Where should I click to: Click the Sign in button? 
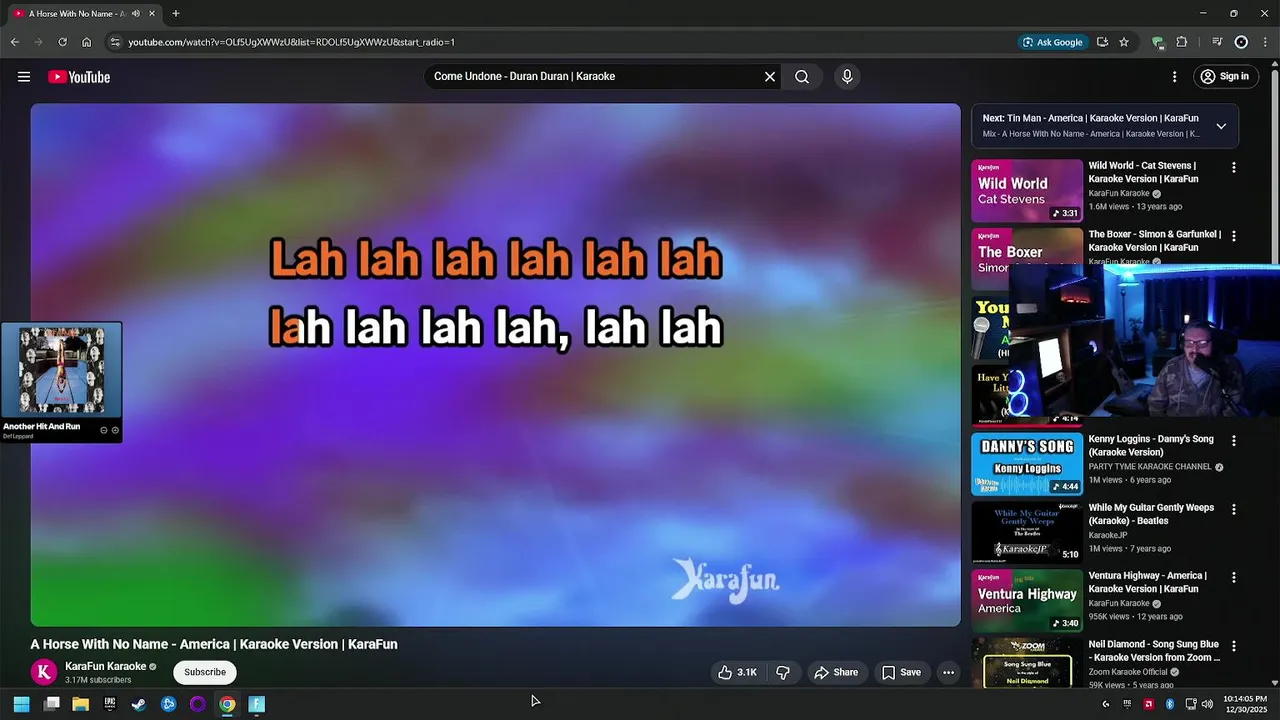(x=1225, y=77)
